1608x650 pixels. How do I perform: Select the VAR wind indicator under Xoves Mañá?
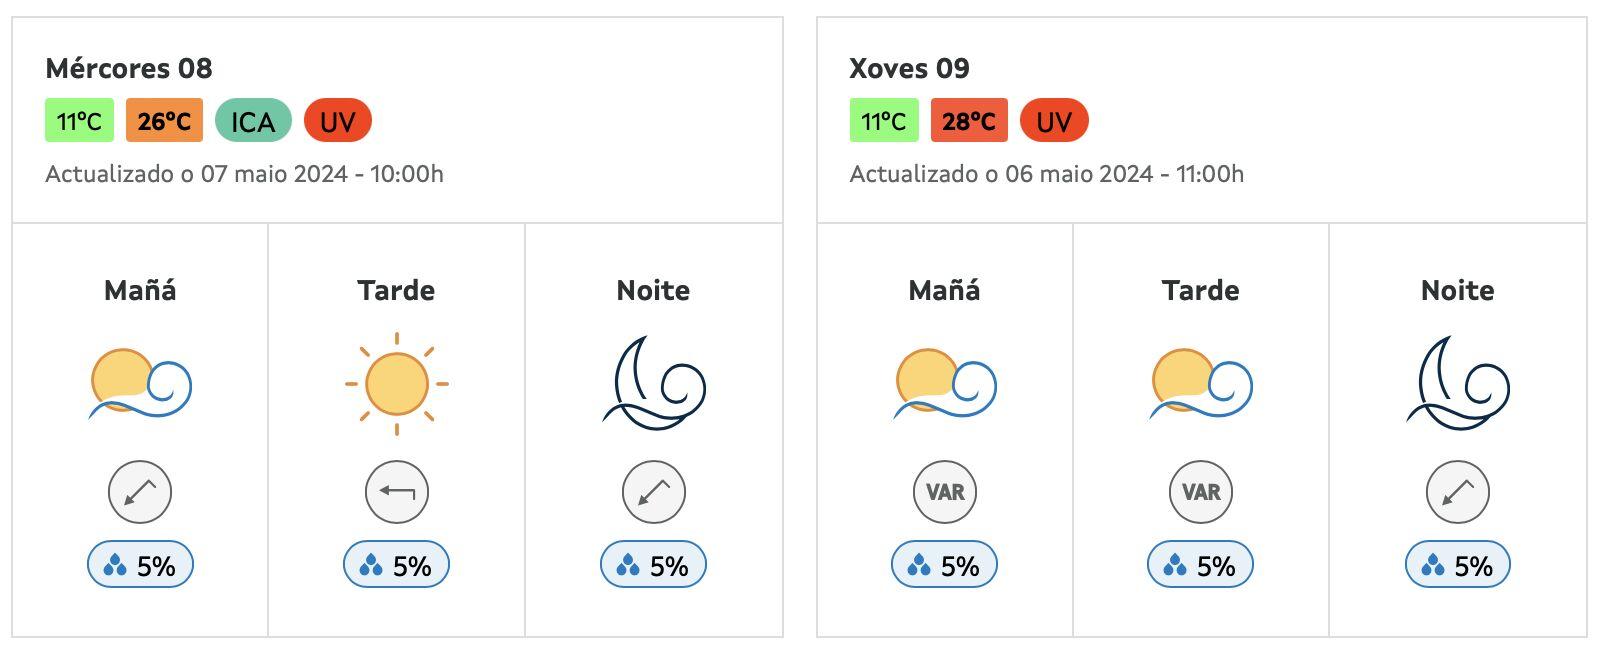(x=942, y=491)
